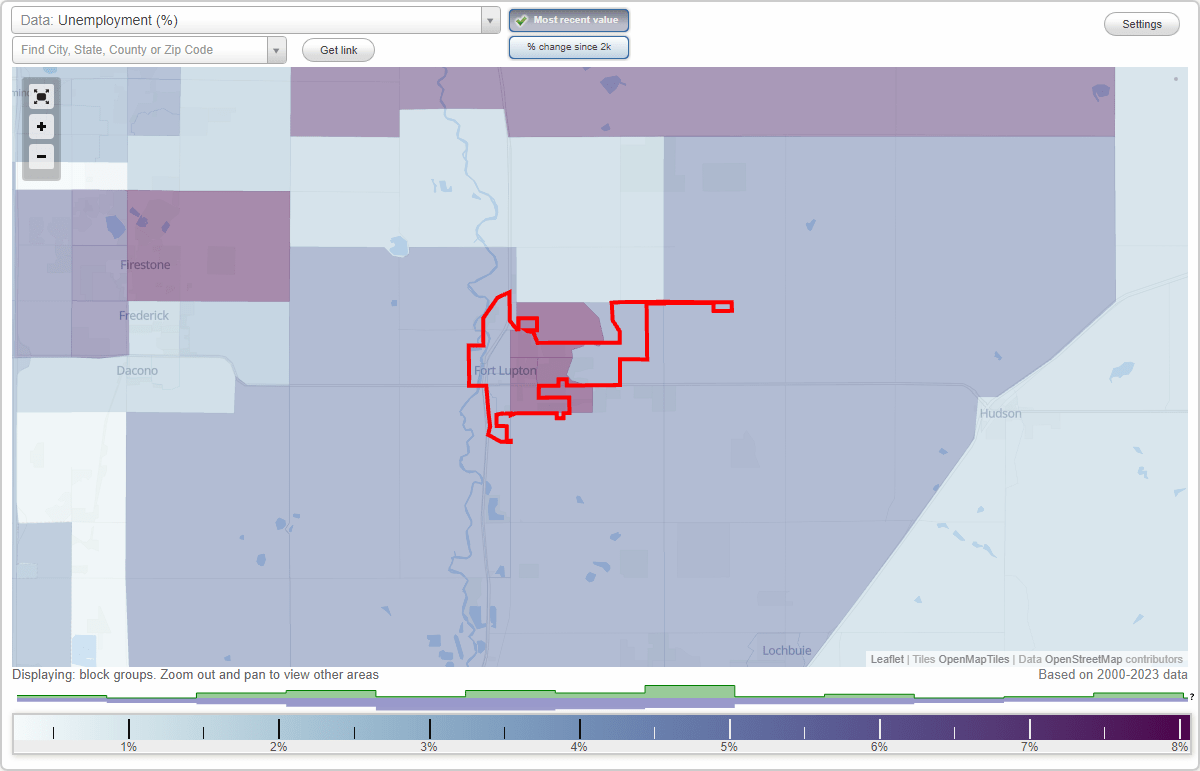This screenshot has height=771, width=1200.
Task: Click the question mark beside the histogram
Action: coord(1191,697)
